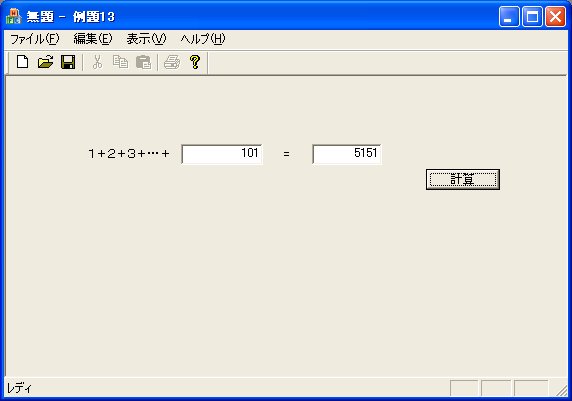Click the Print icon in toolbar

(x=172, y=62)
